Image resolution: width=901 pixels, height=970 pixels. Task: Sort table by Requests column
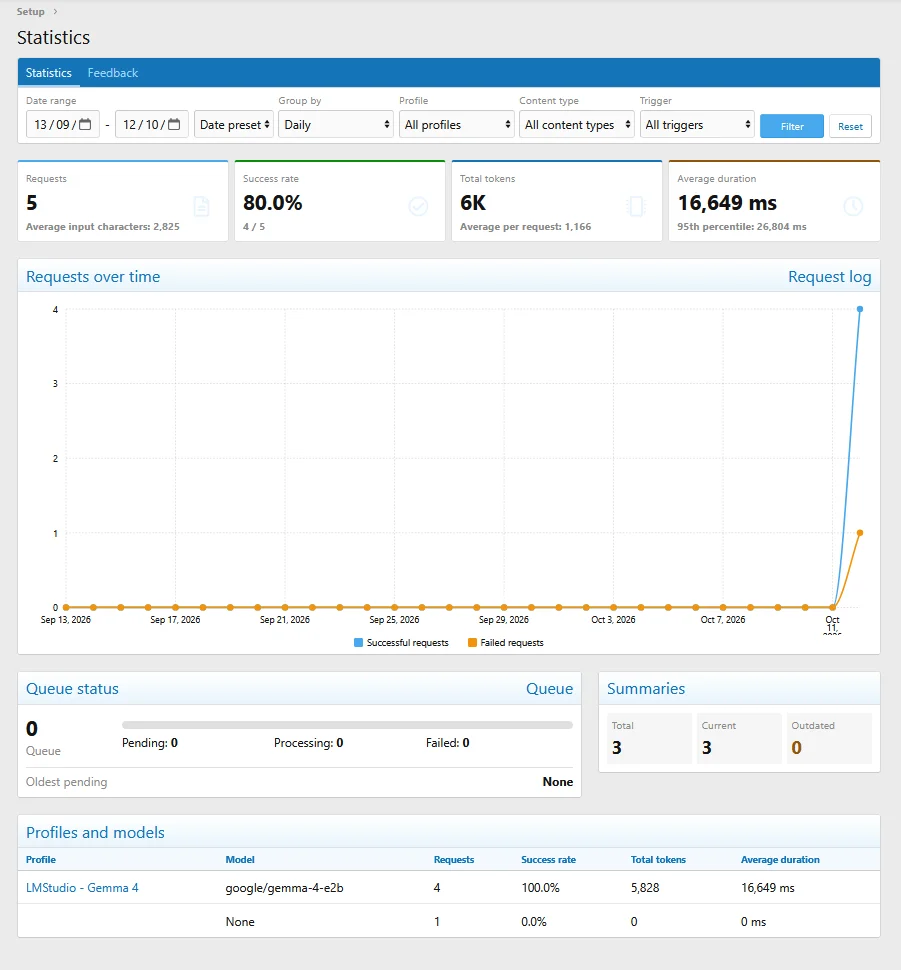[x=454, y=859]
